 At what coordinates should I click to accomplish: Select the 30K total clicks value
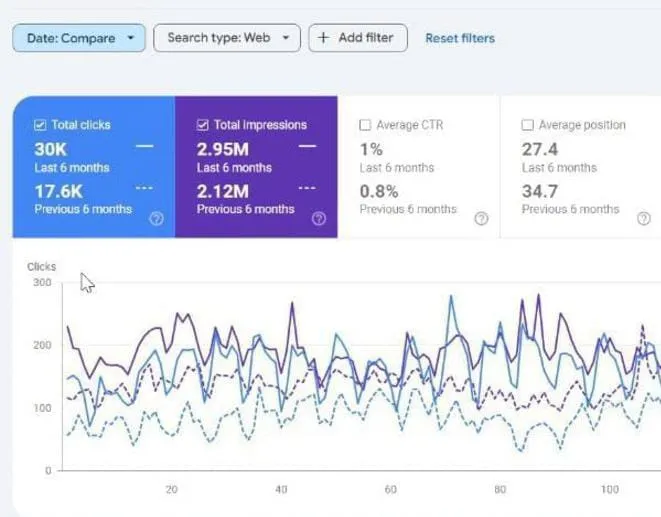pos(51,149)
